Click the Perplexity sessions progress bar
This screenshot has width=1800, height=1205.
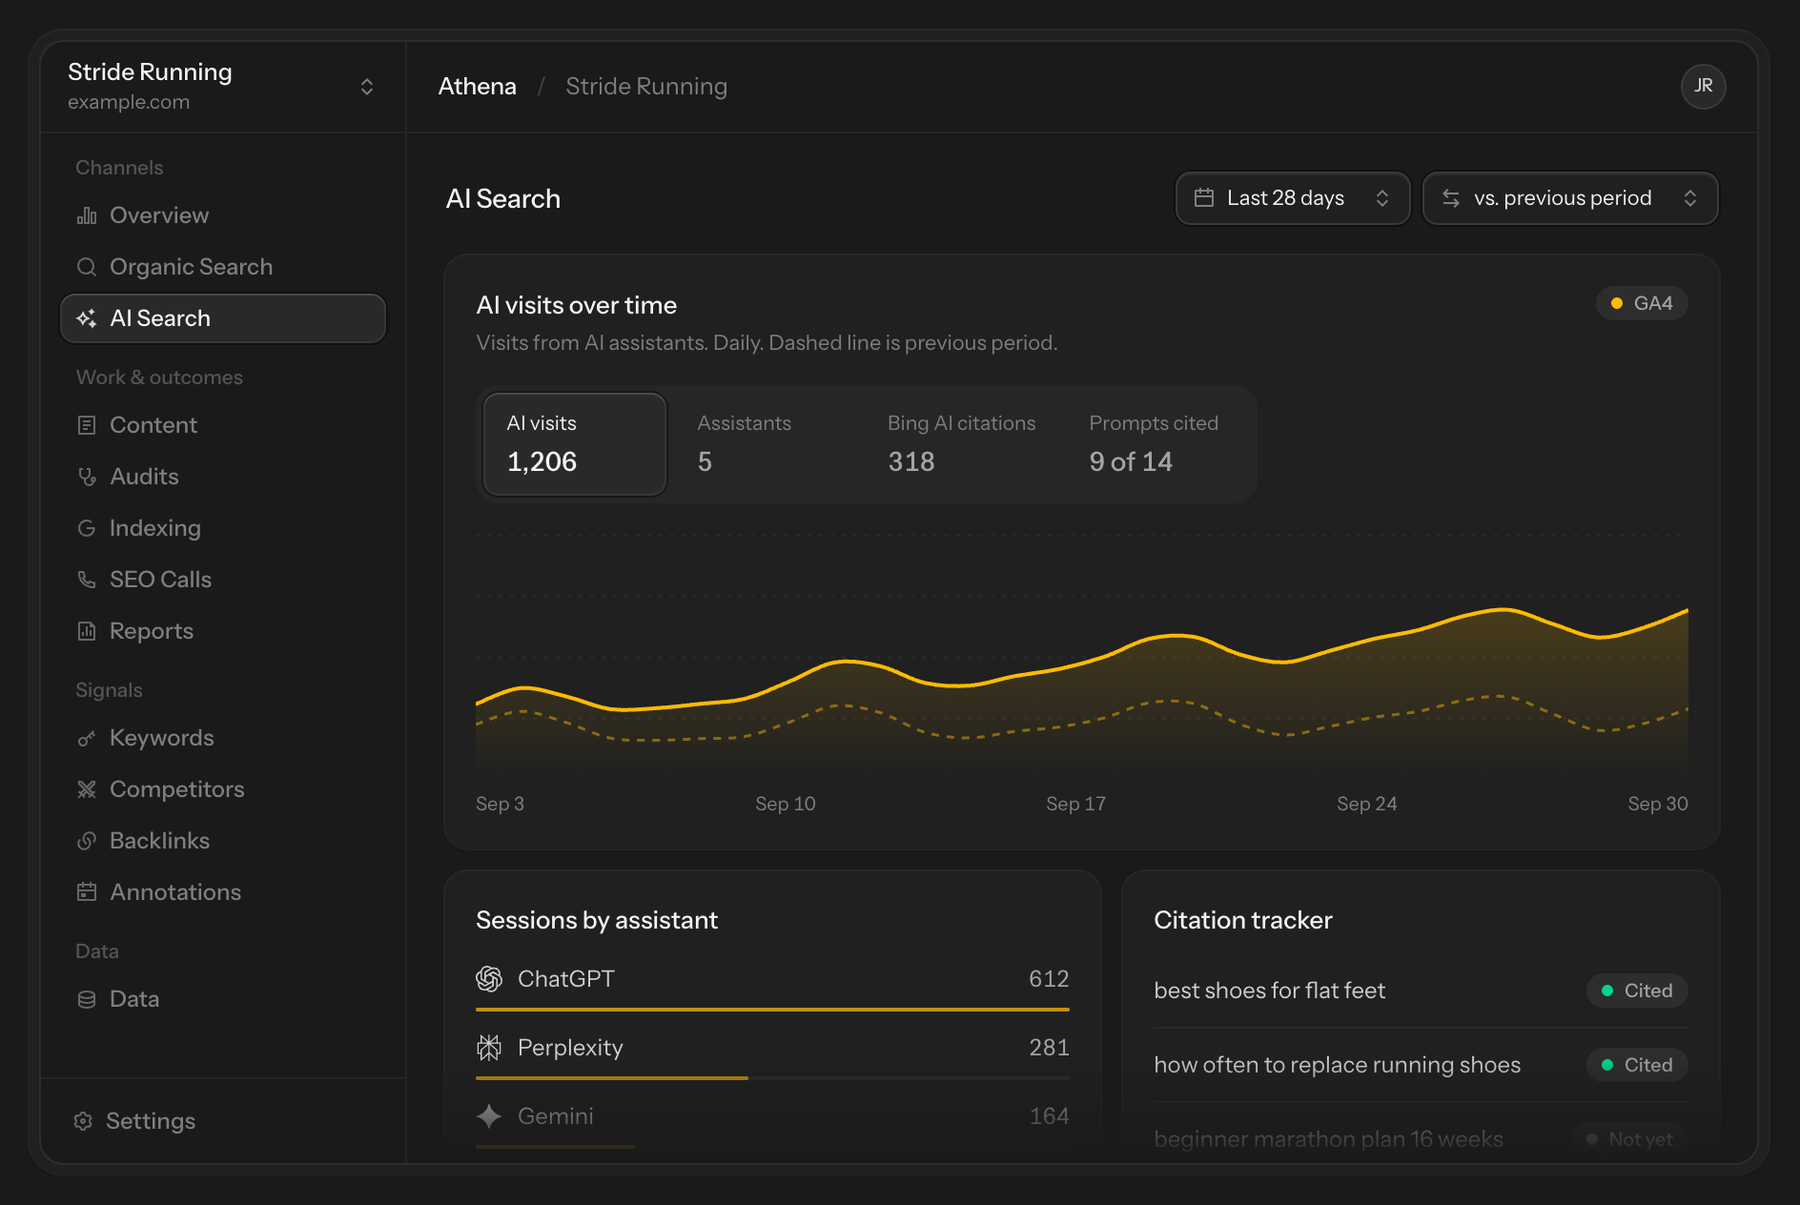(x=773, y=1078)
